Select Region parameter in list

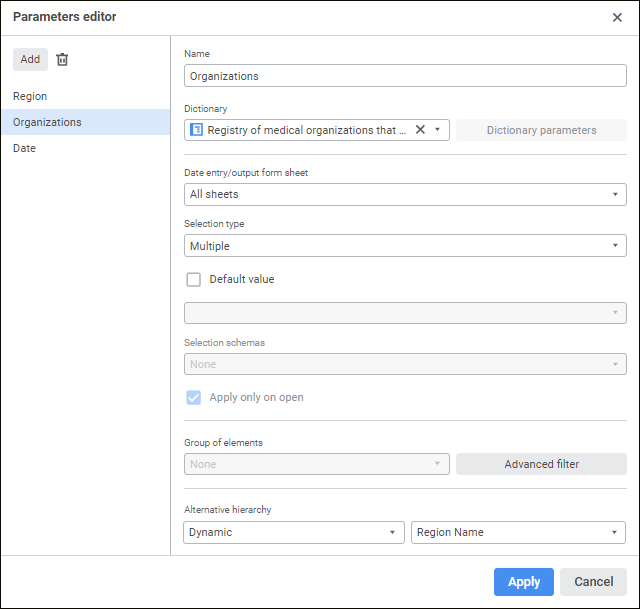[x=30, y=96]
